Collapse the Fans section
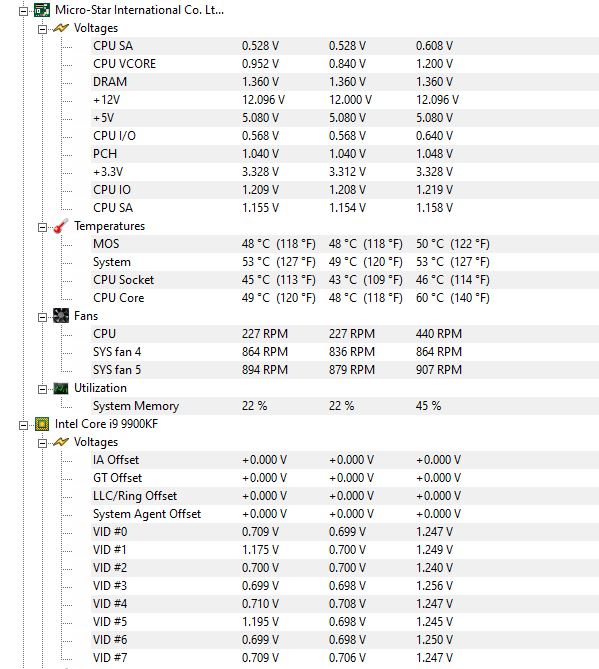 [x=42, y=317]
